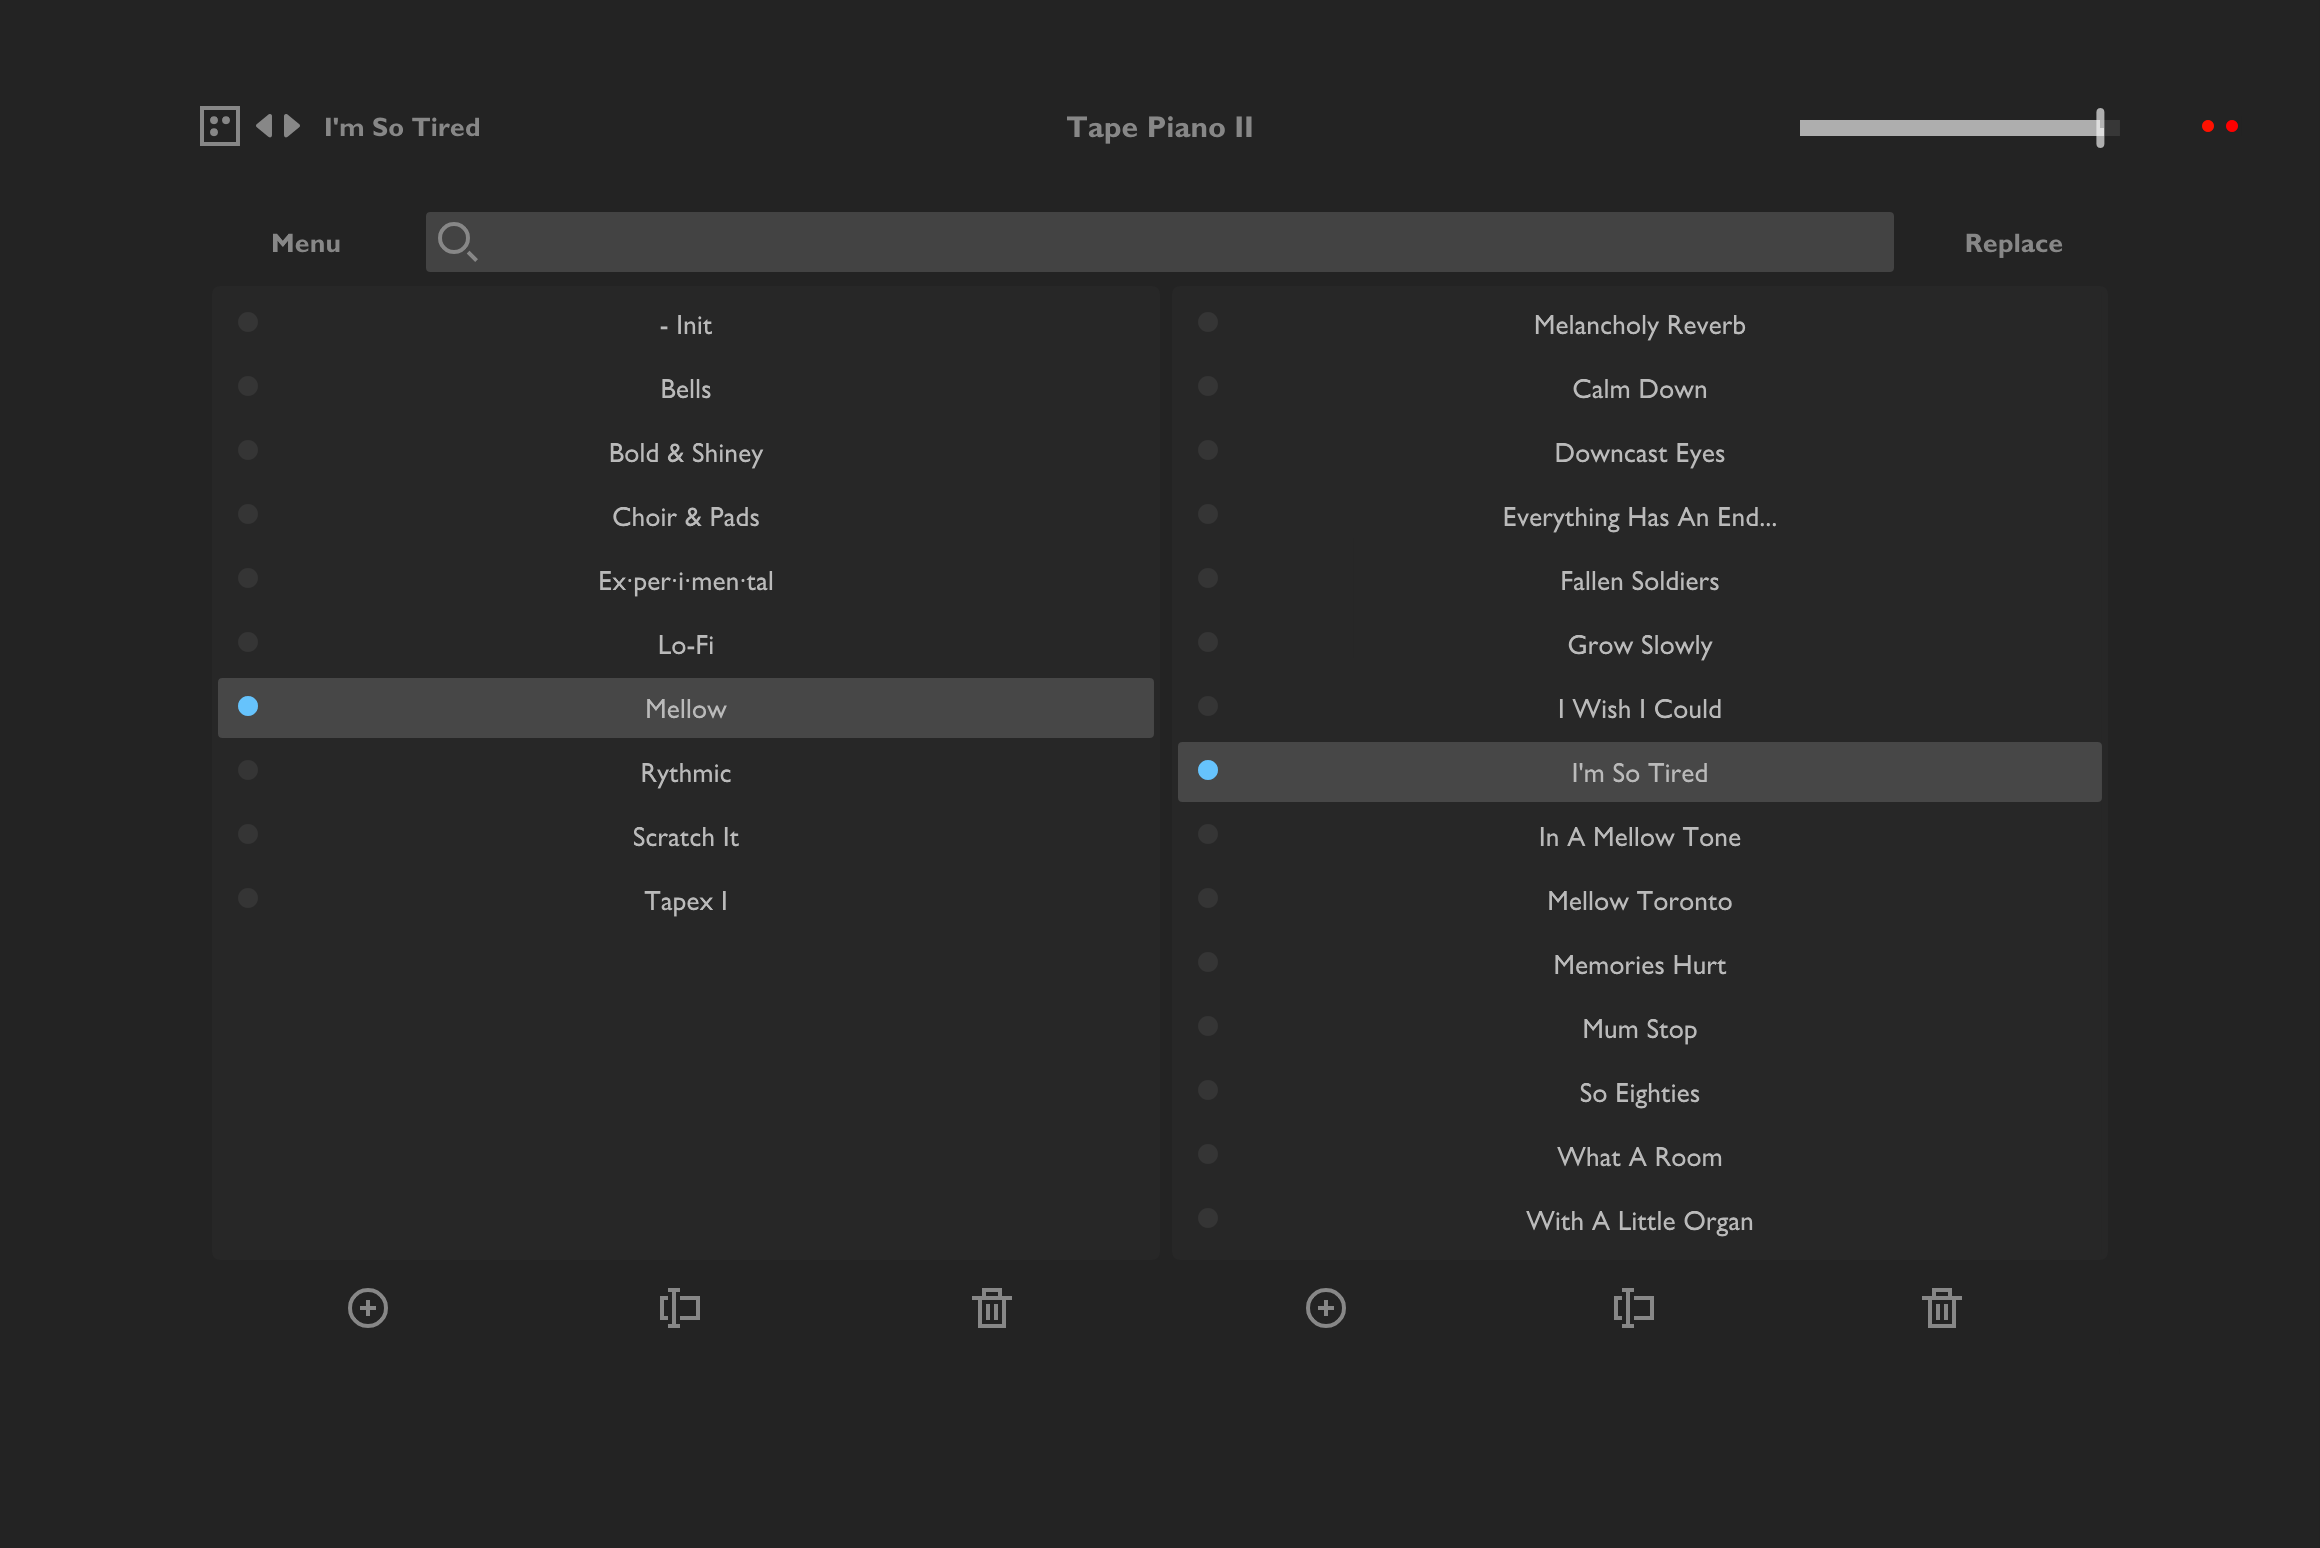Toggle the blue dot beside Mellow

click(248, 706)
